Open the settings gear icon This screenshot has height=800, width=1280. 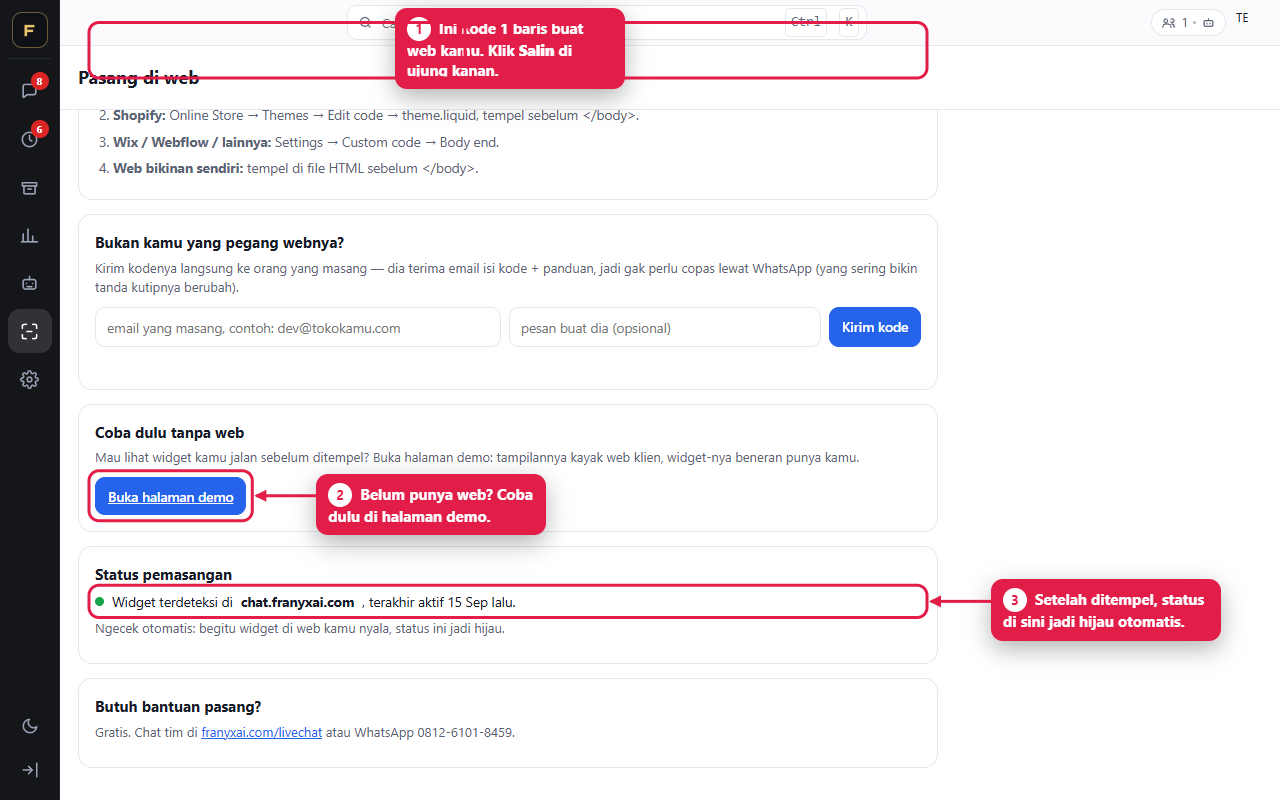[x=30, y=379]
